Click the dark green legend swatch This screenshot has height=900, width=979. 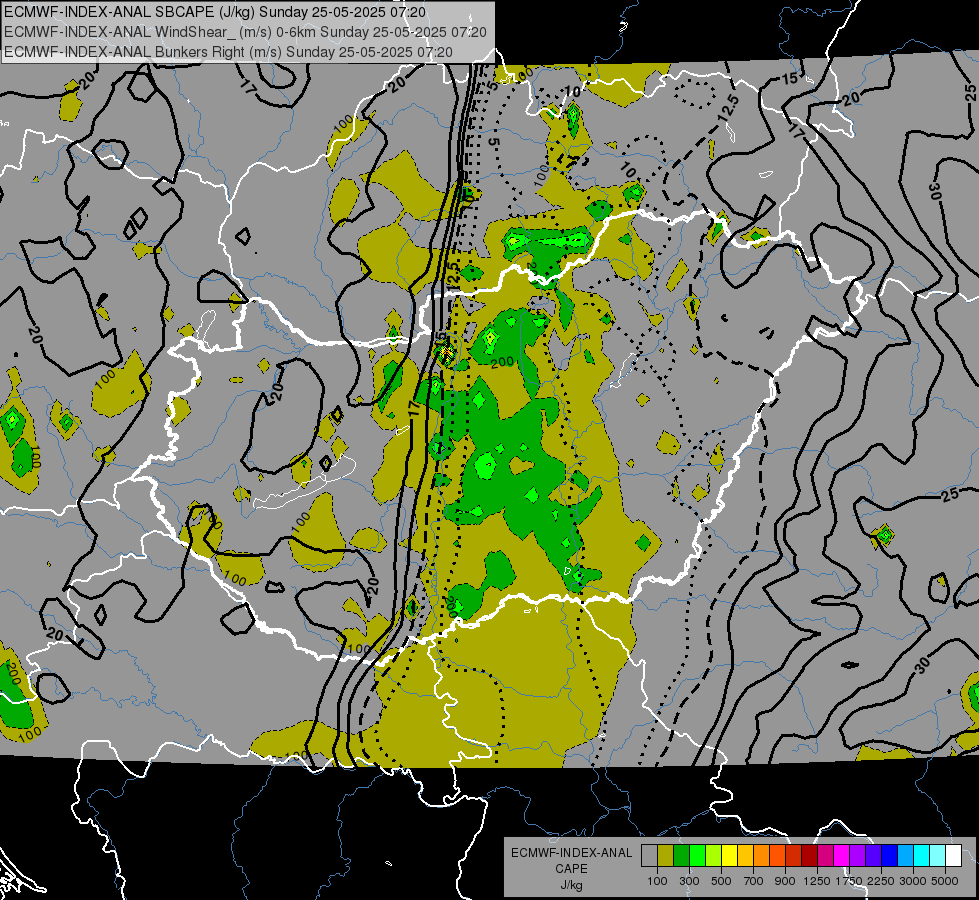(x=681, y=856)
